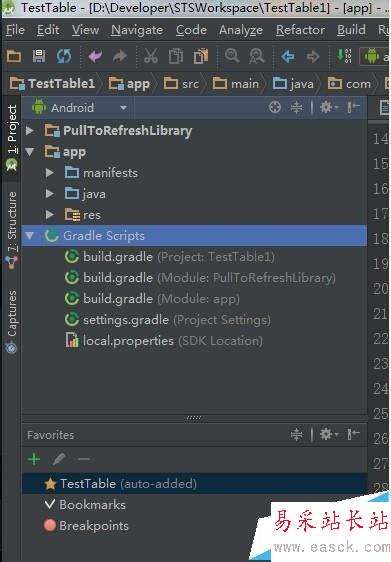Screen dimensions: 391x562
Task: Click the Open folder toolbar icon
Action: point(14,56)
